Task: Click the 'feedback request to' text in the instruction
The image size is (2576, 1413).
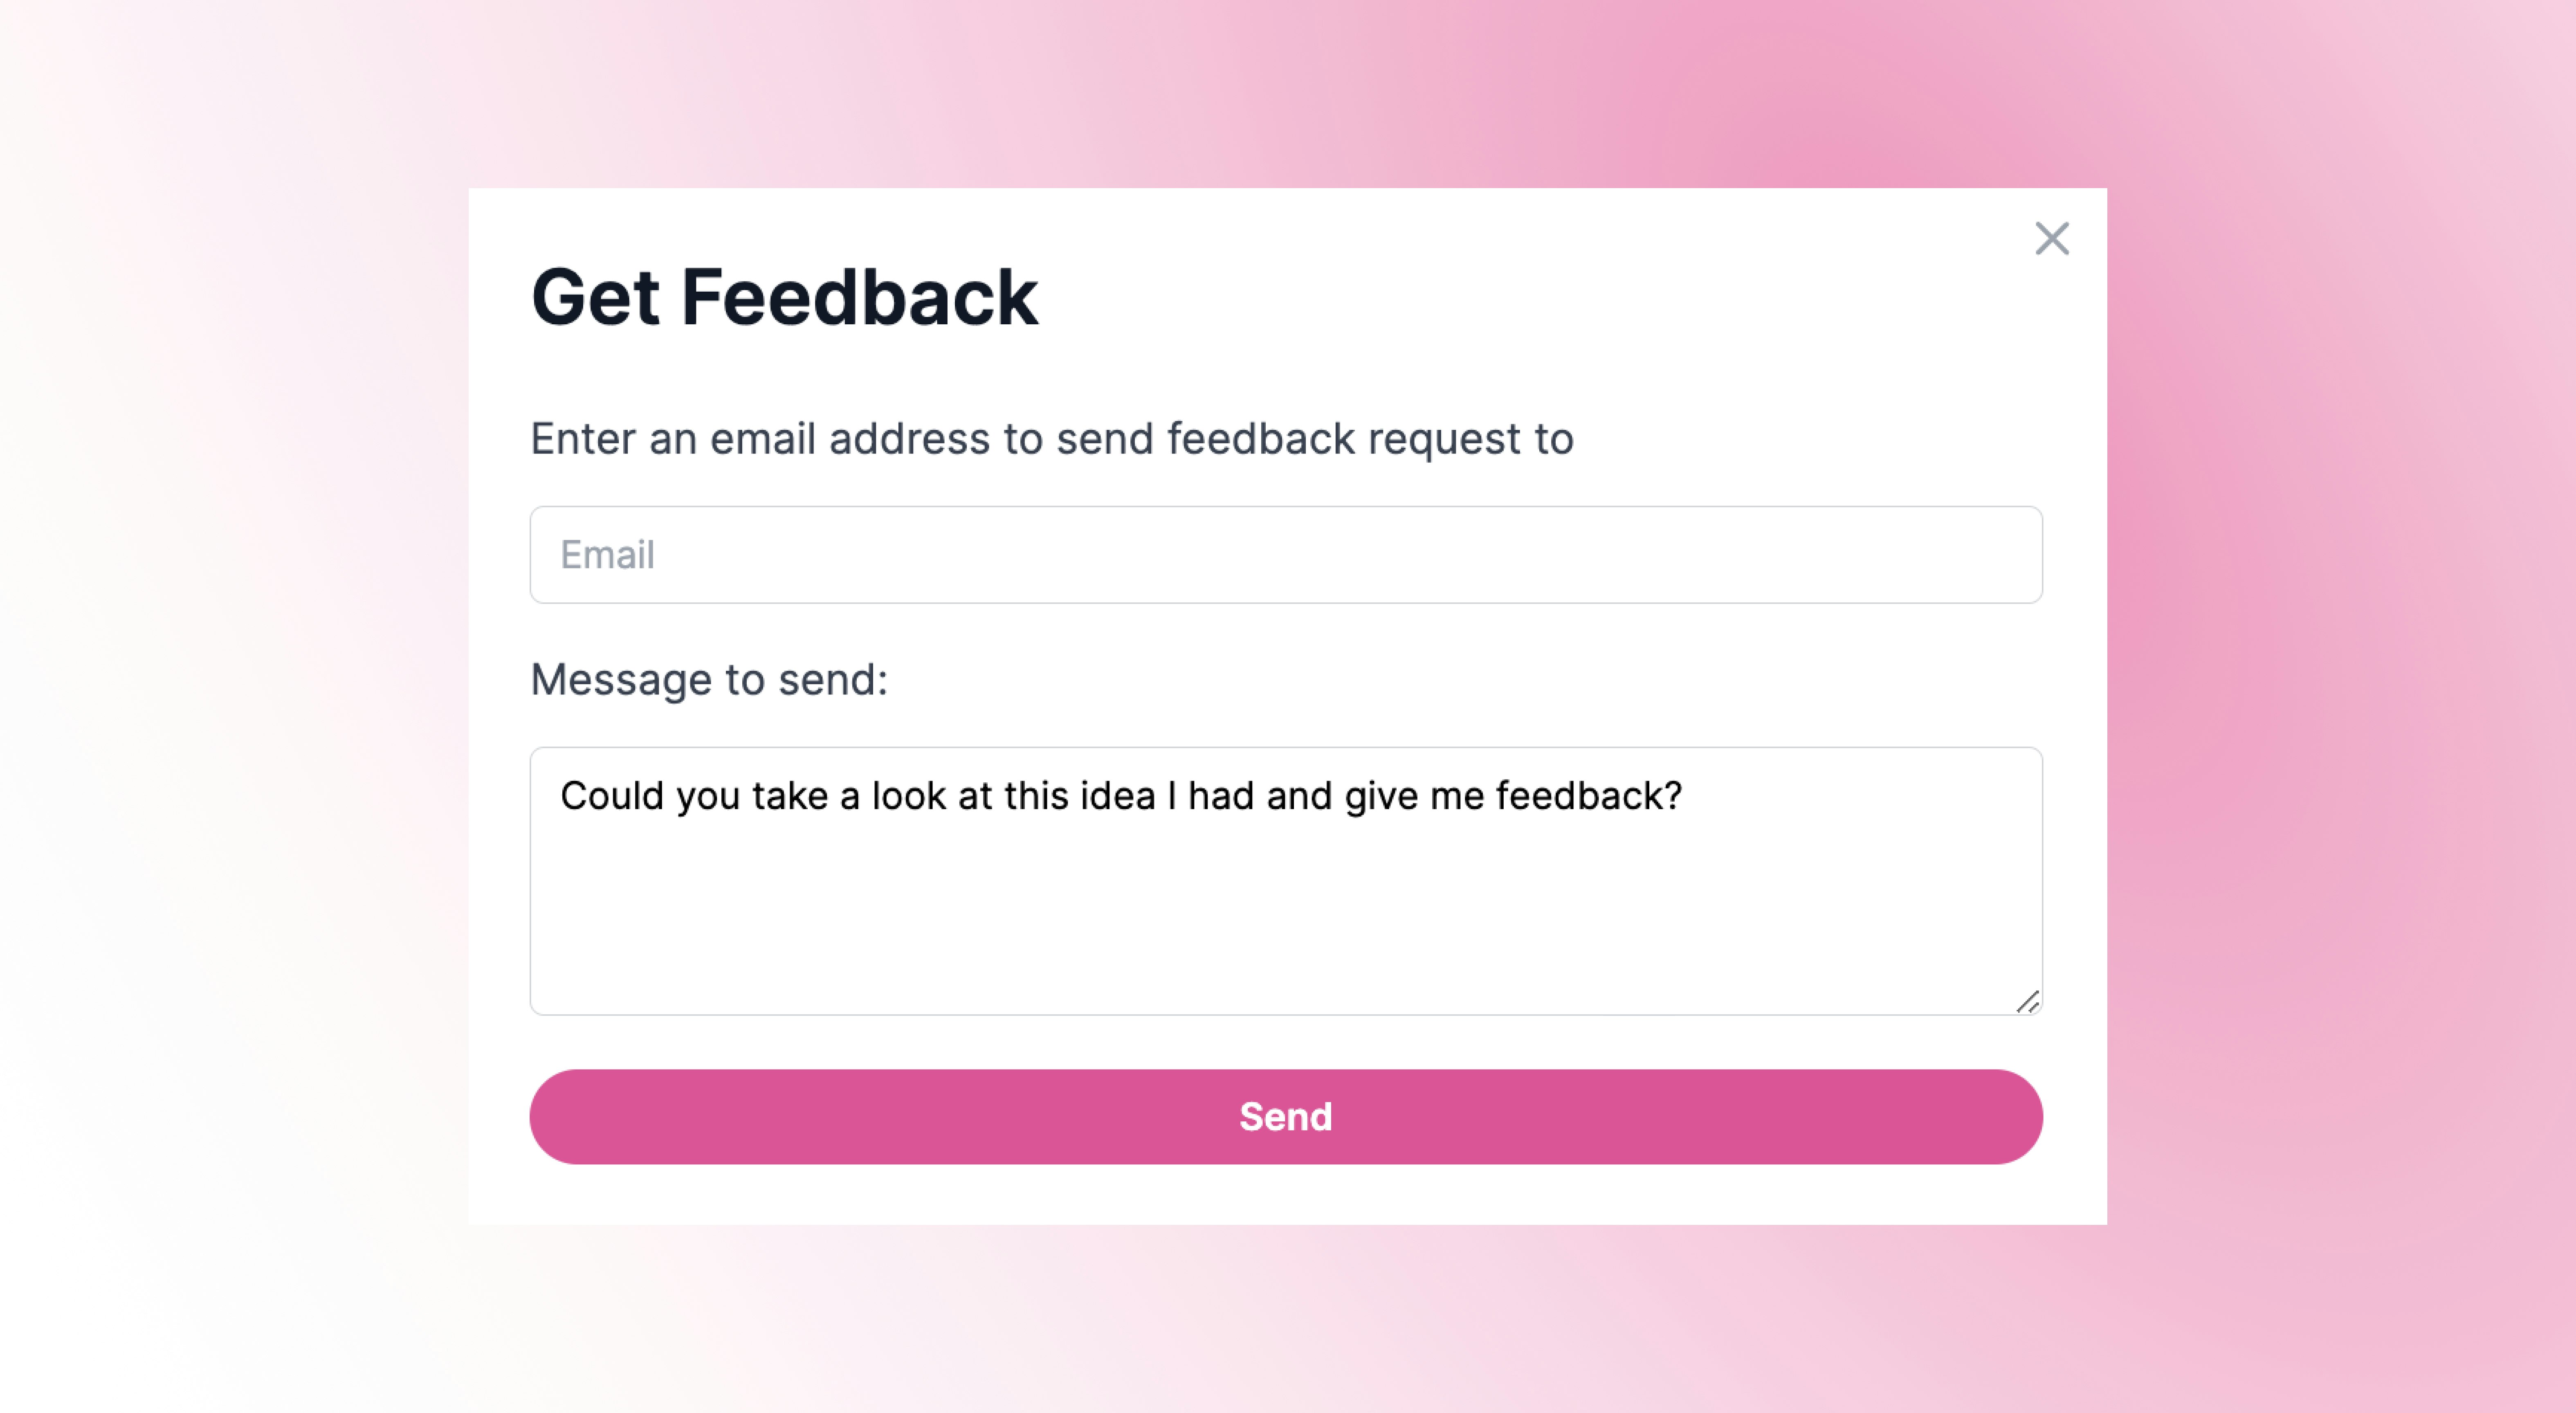Action: tap(1370, 439)
